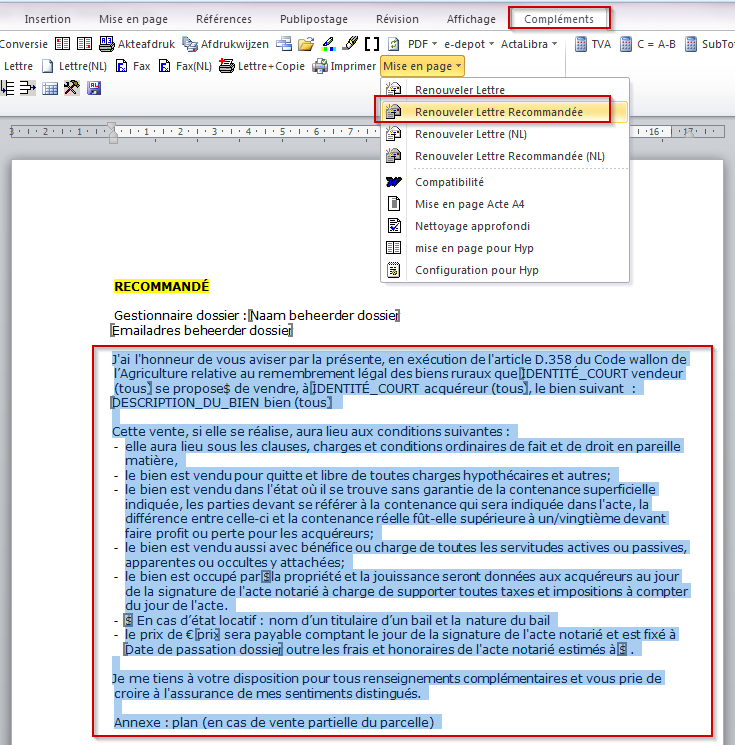Click the Imprimer printer button

click(x=344, y=66)
